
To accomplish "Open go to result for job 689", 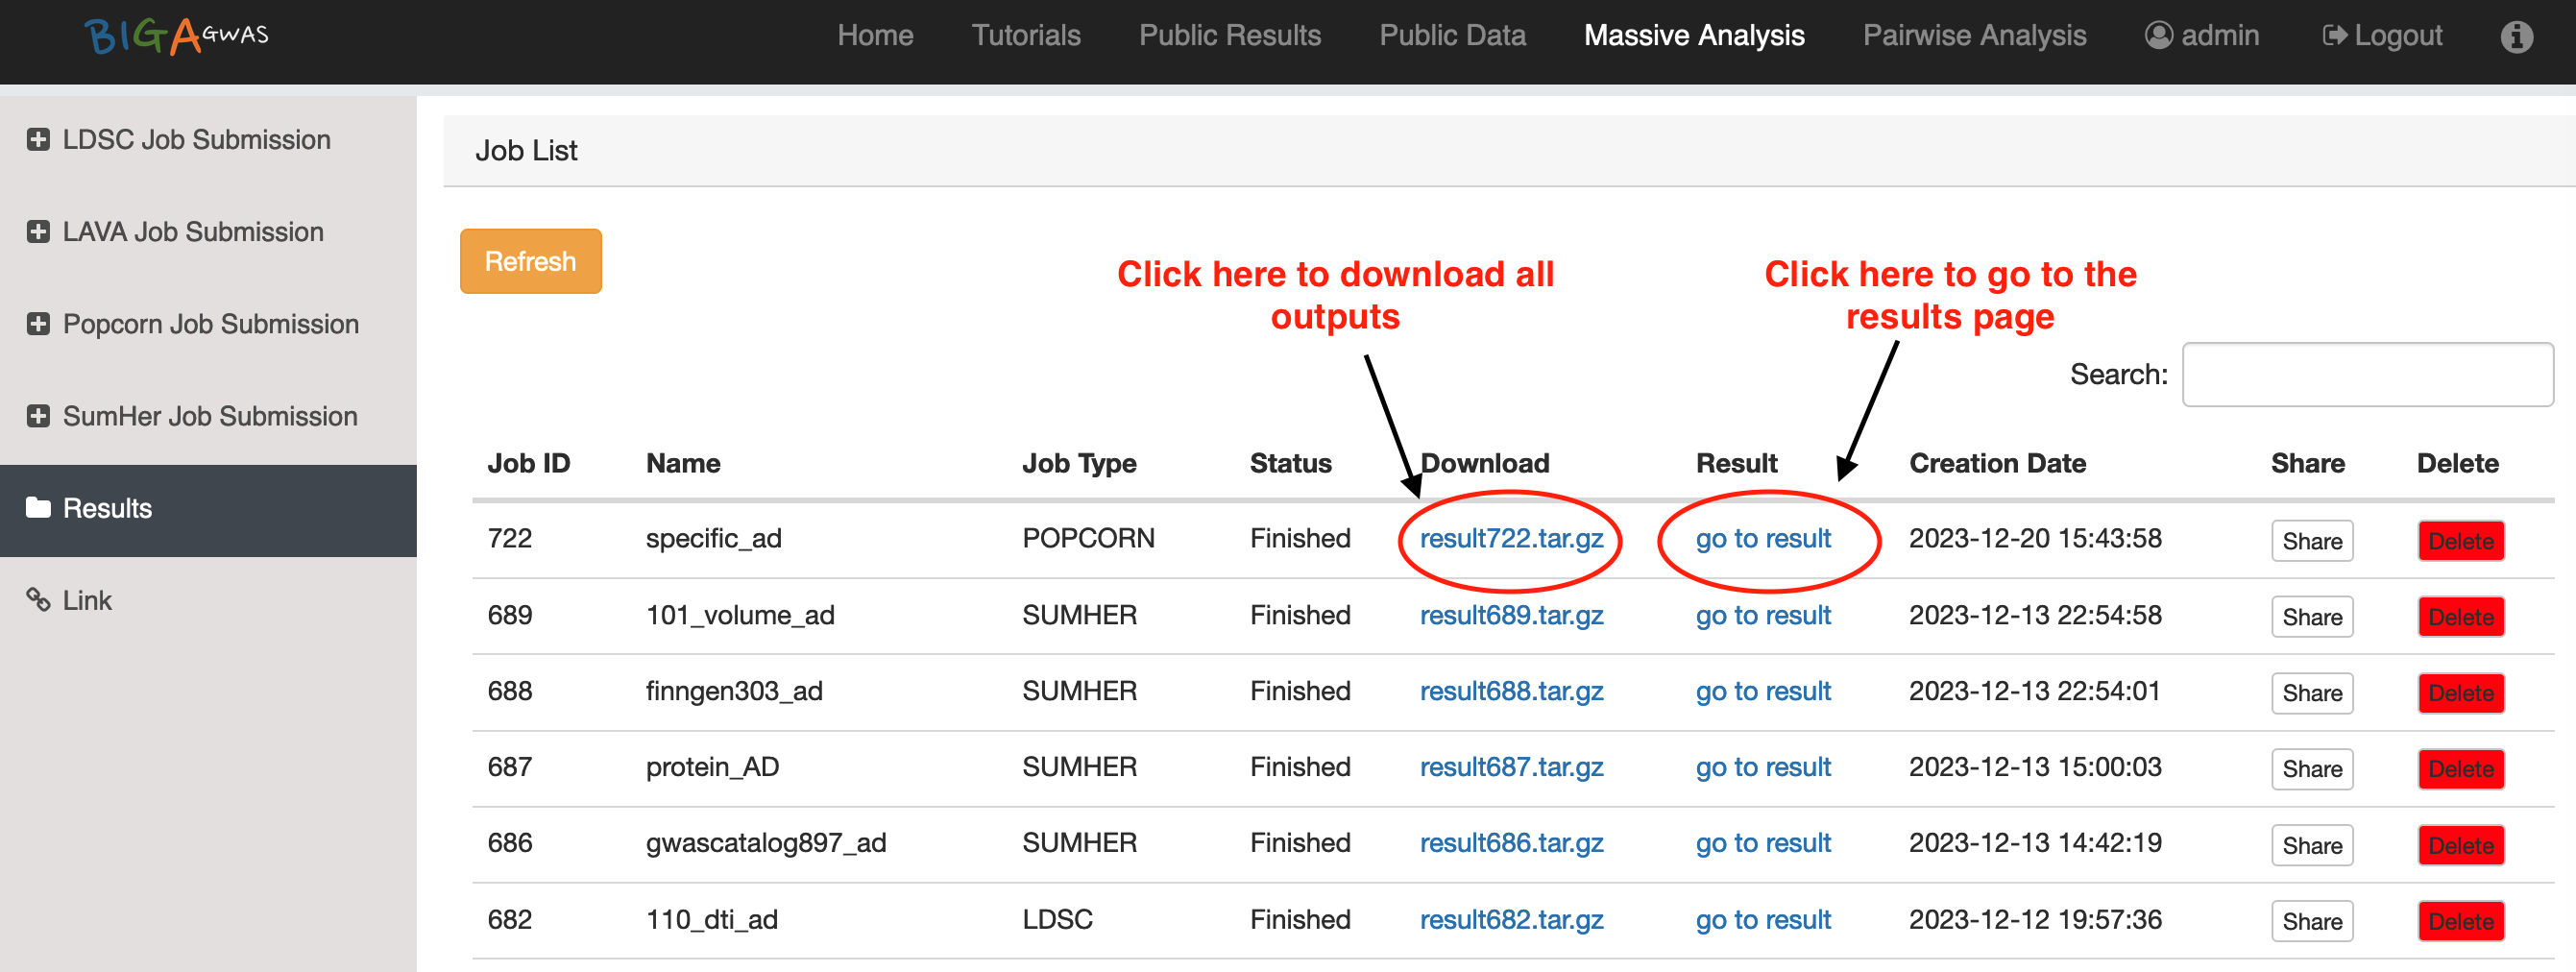I will (x=1762, y=615).
